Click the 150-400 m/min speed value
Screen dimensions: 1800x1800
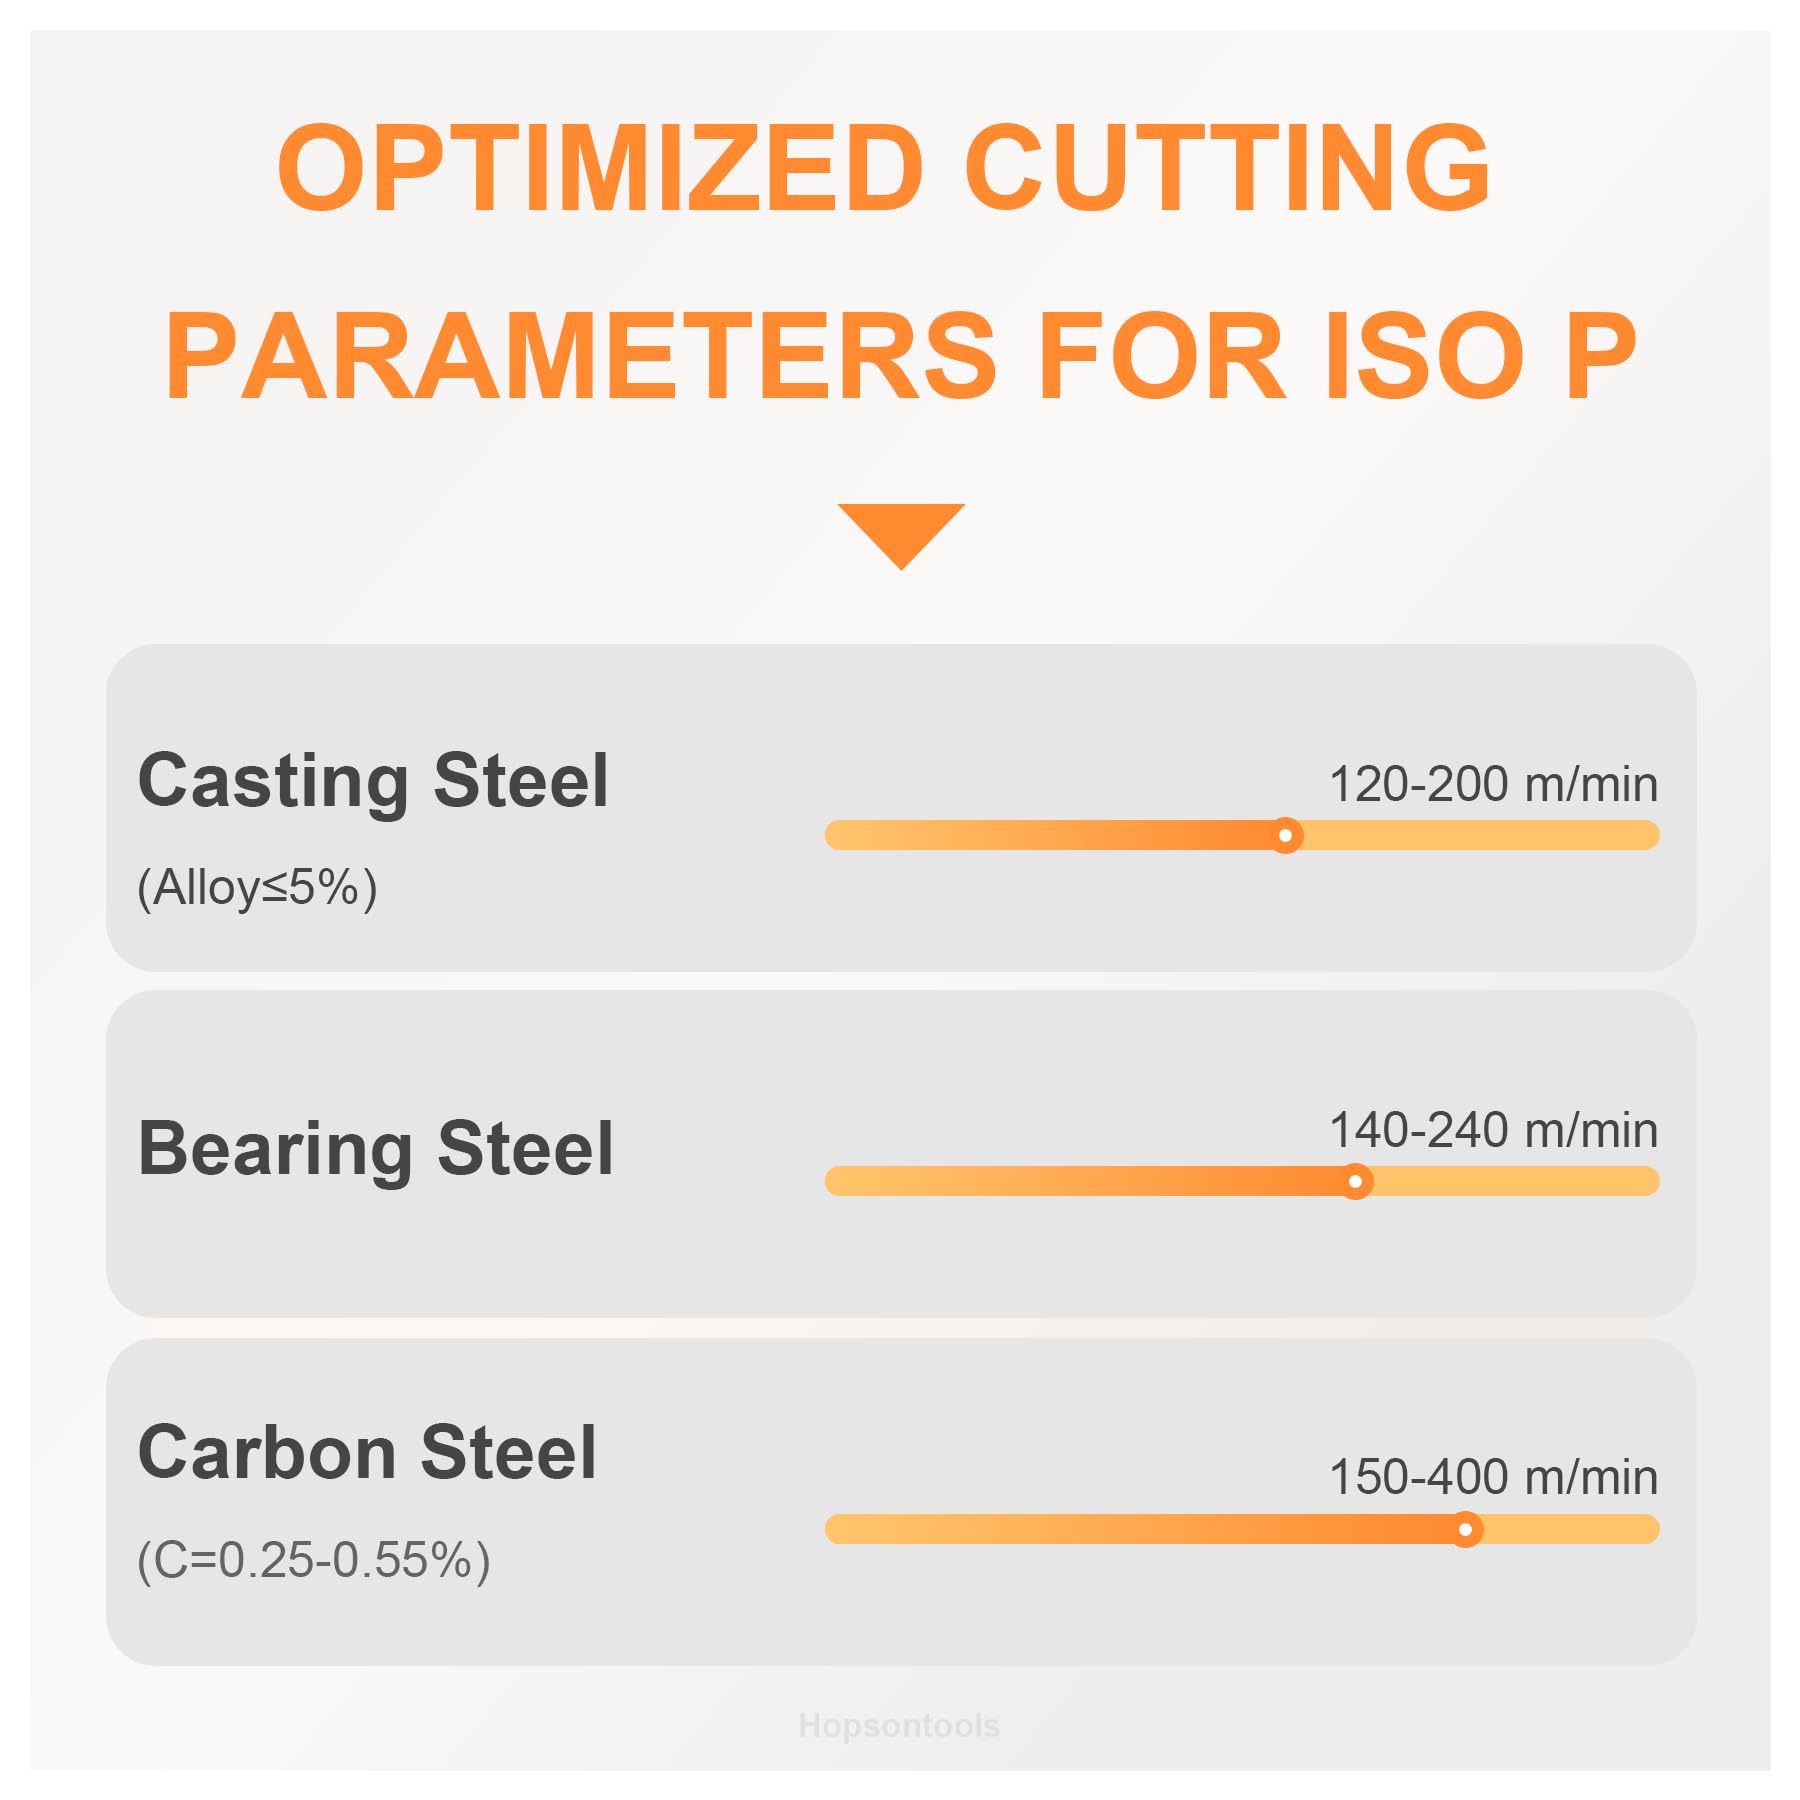point(1493,1477)
